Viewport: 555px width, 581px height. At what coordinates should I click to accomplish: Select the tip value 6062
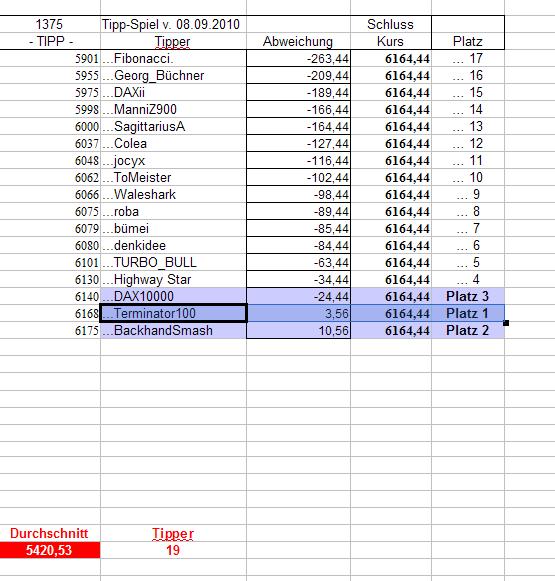point(87,177)
